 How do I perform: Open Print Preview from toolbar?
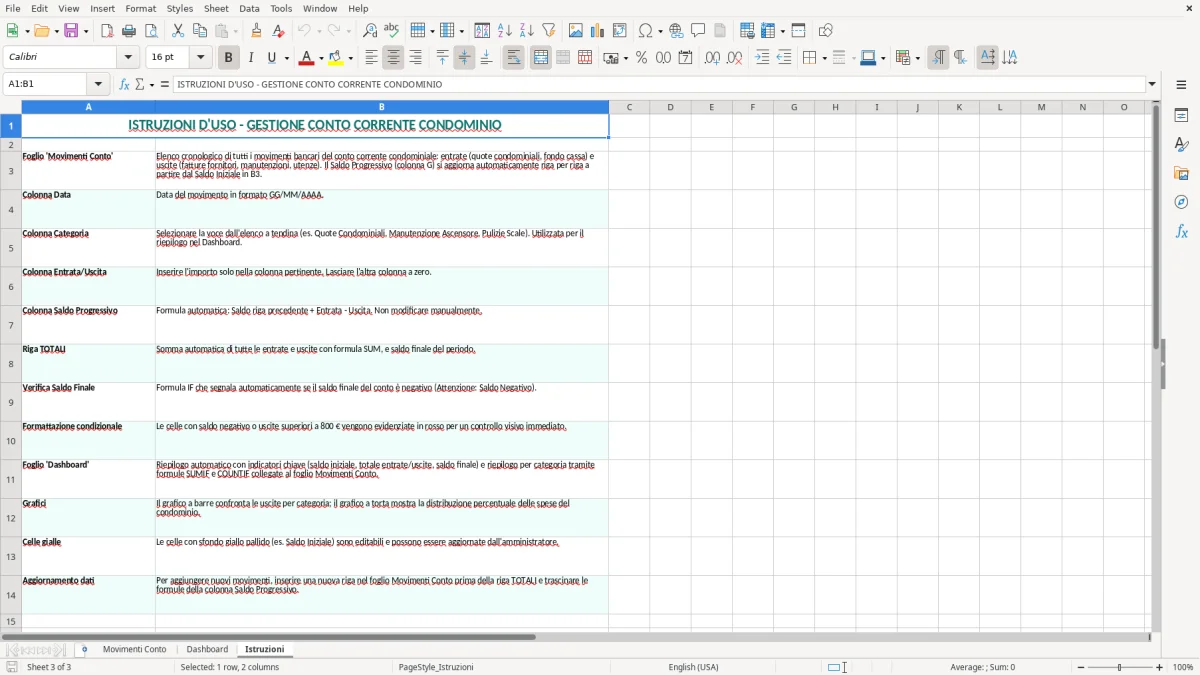[x=151, y=31]
